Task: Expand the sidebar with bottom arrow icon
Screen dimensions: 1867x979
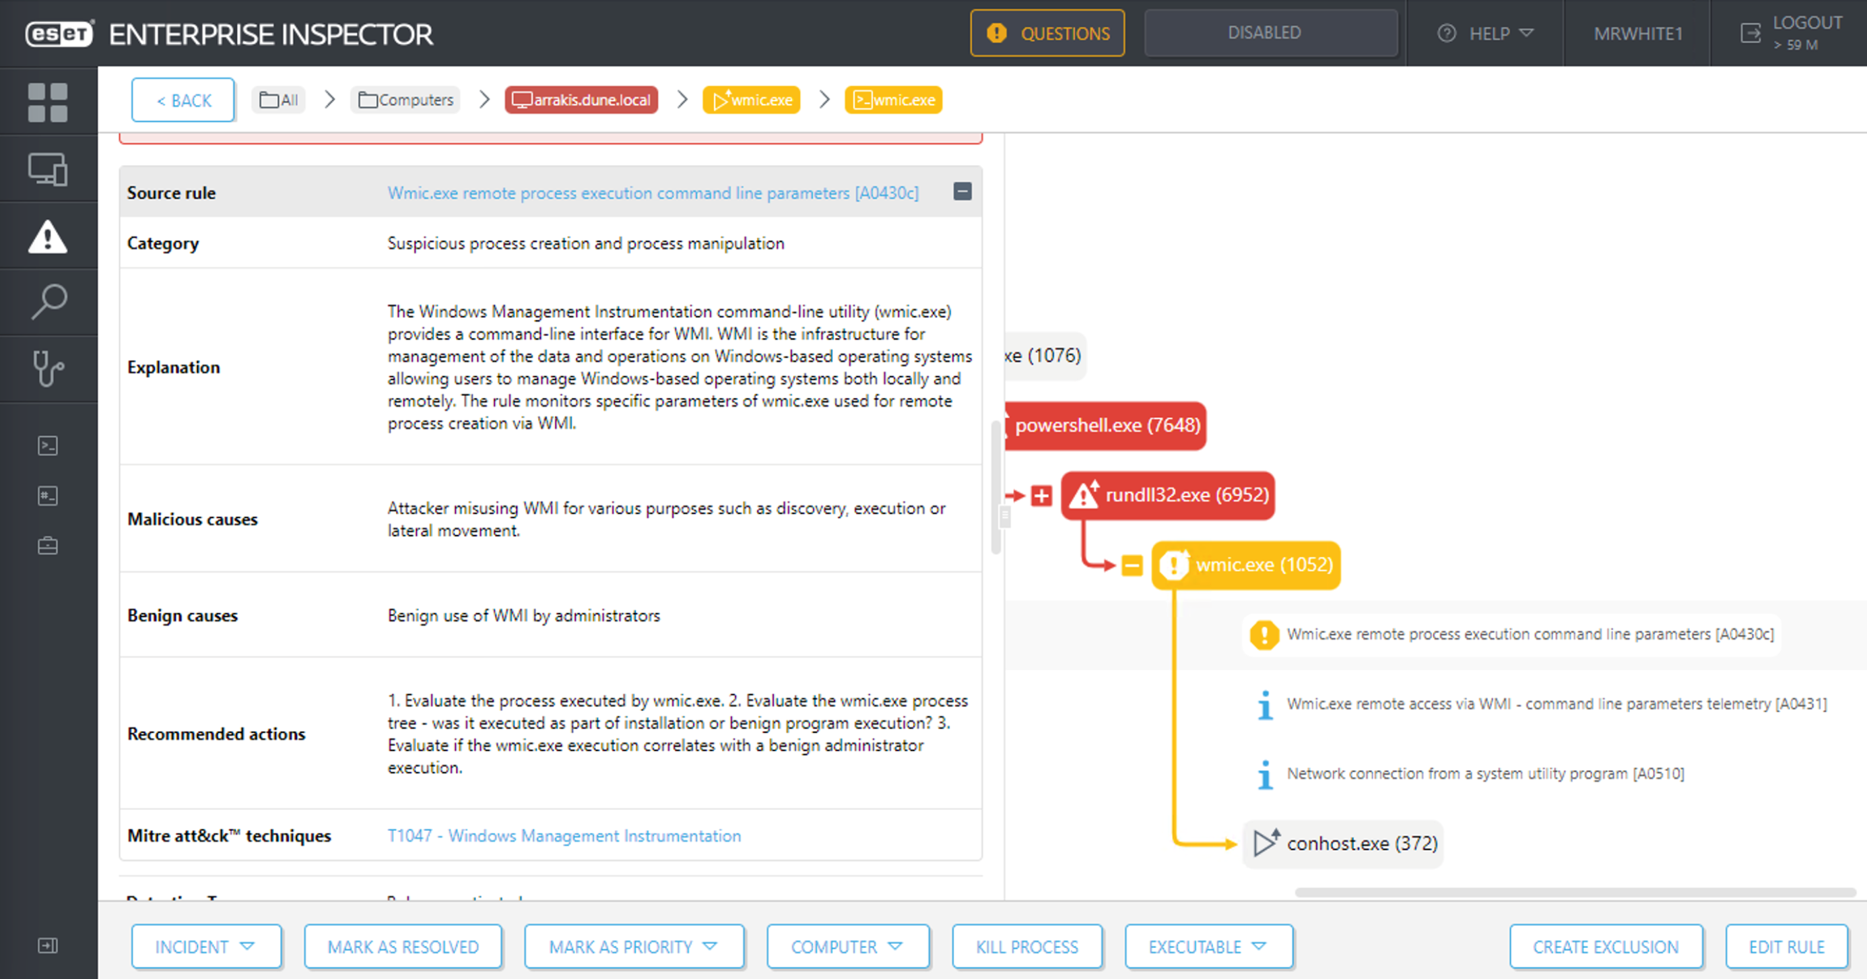Action: point(48,946)
